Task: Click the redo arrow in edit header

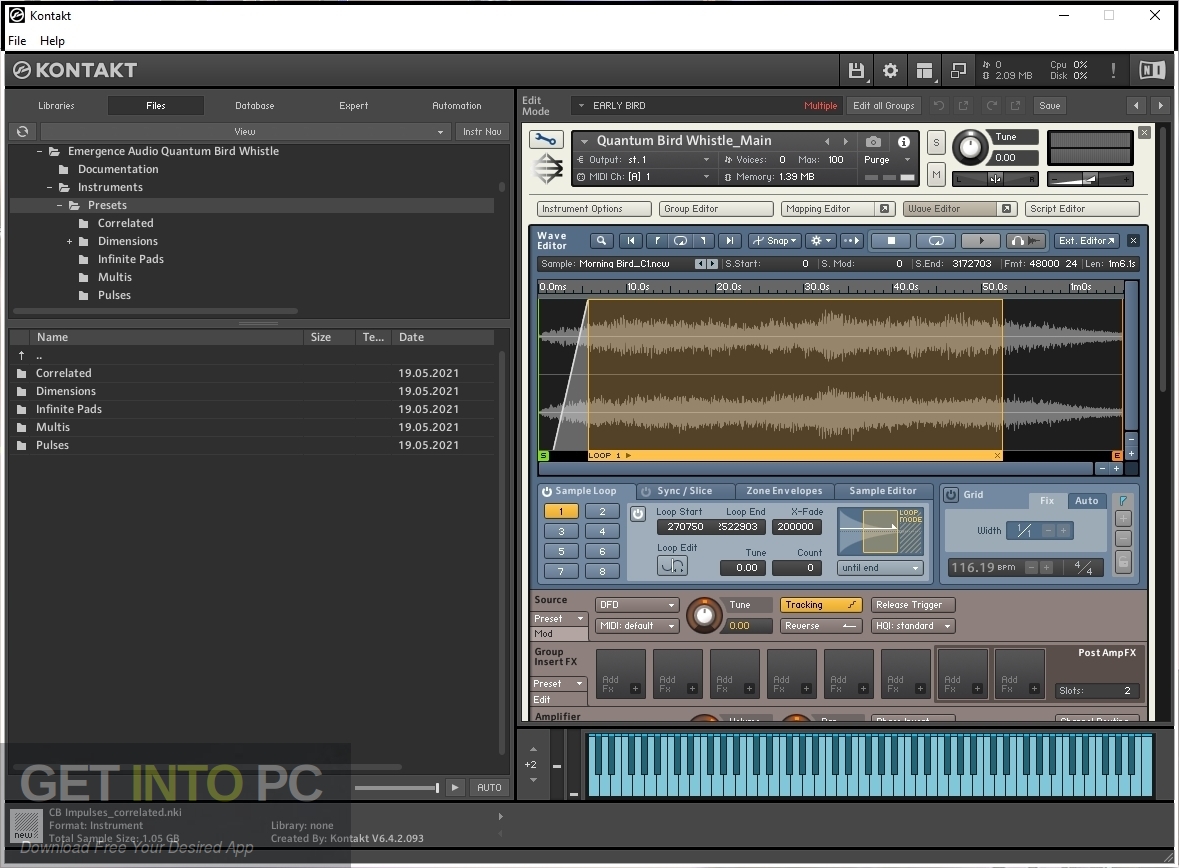Action: [x=992, y=106]
